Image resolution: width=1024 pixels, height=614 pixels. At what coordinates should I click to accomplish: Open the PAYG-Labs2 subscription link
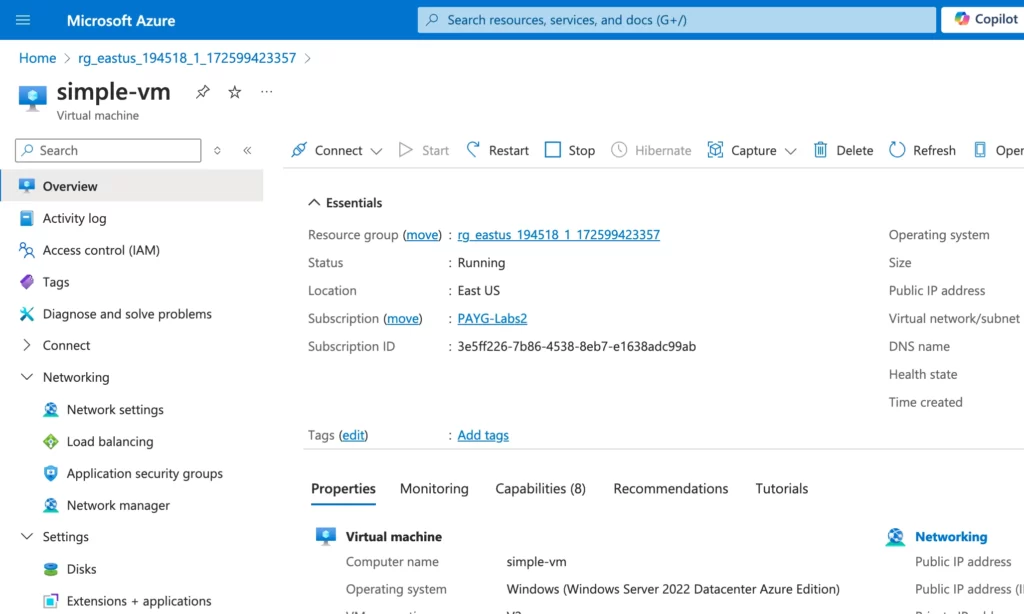(x=492, y=318)
